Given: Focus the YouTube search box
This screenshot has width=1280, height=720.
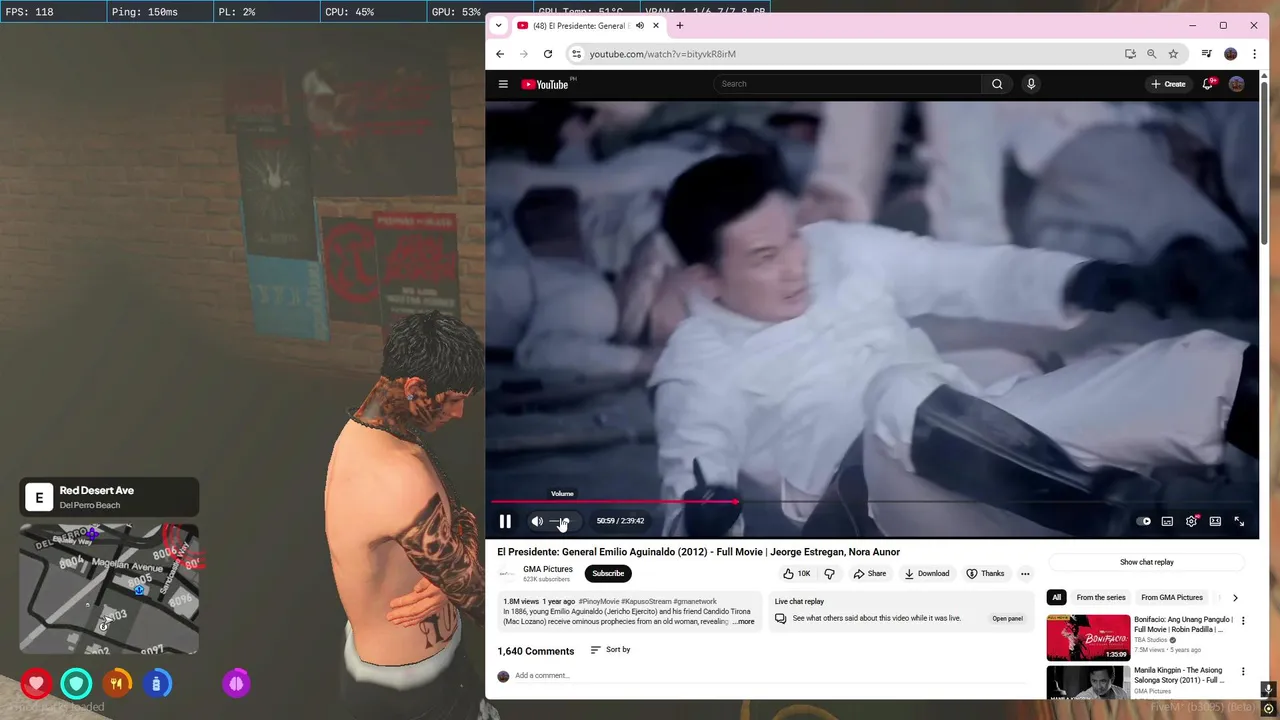Looking at the screenshot, I should click(x=848, y=84).
